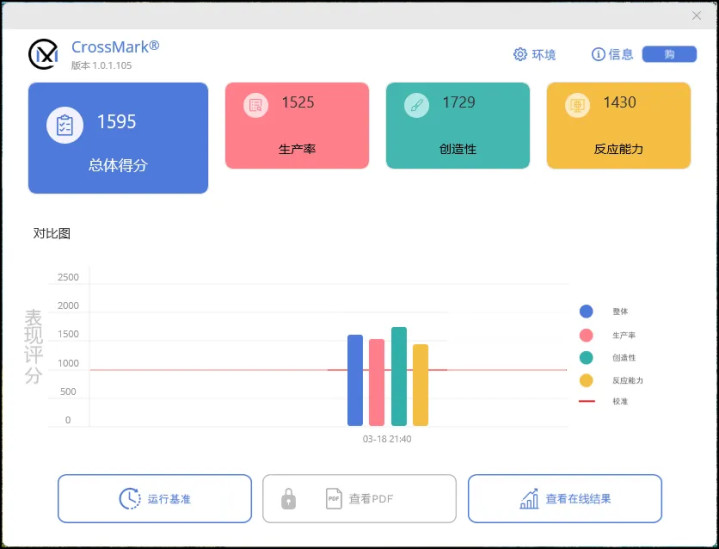Select the pink 生产率 card
This screenshot has width=719, height=549.
(x=297, y=126)
